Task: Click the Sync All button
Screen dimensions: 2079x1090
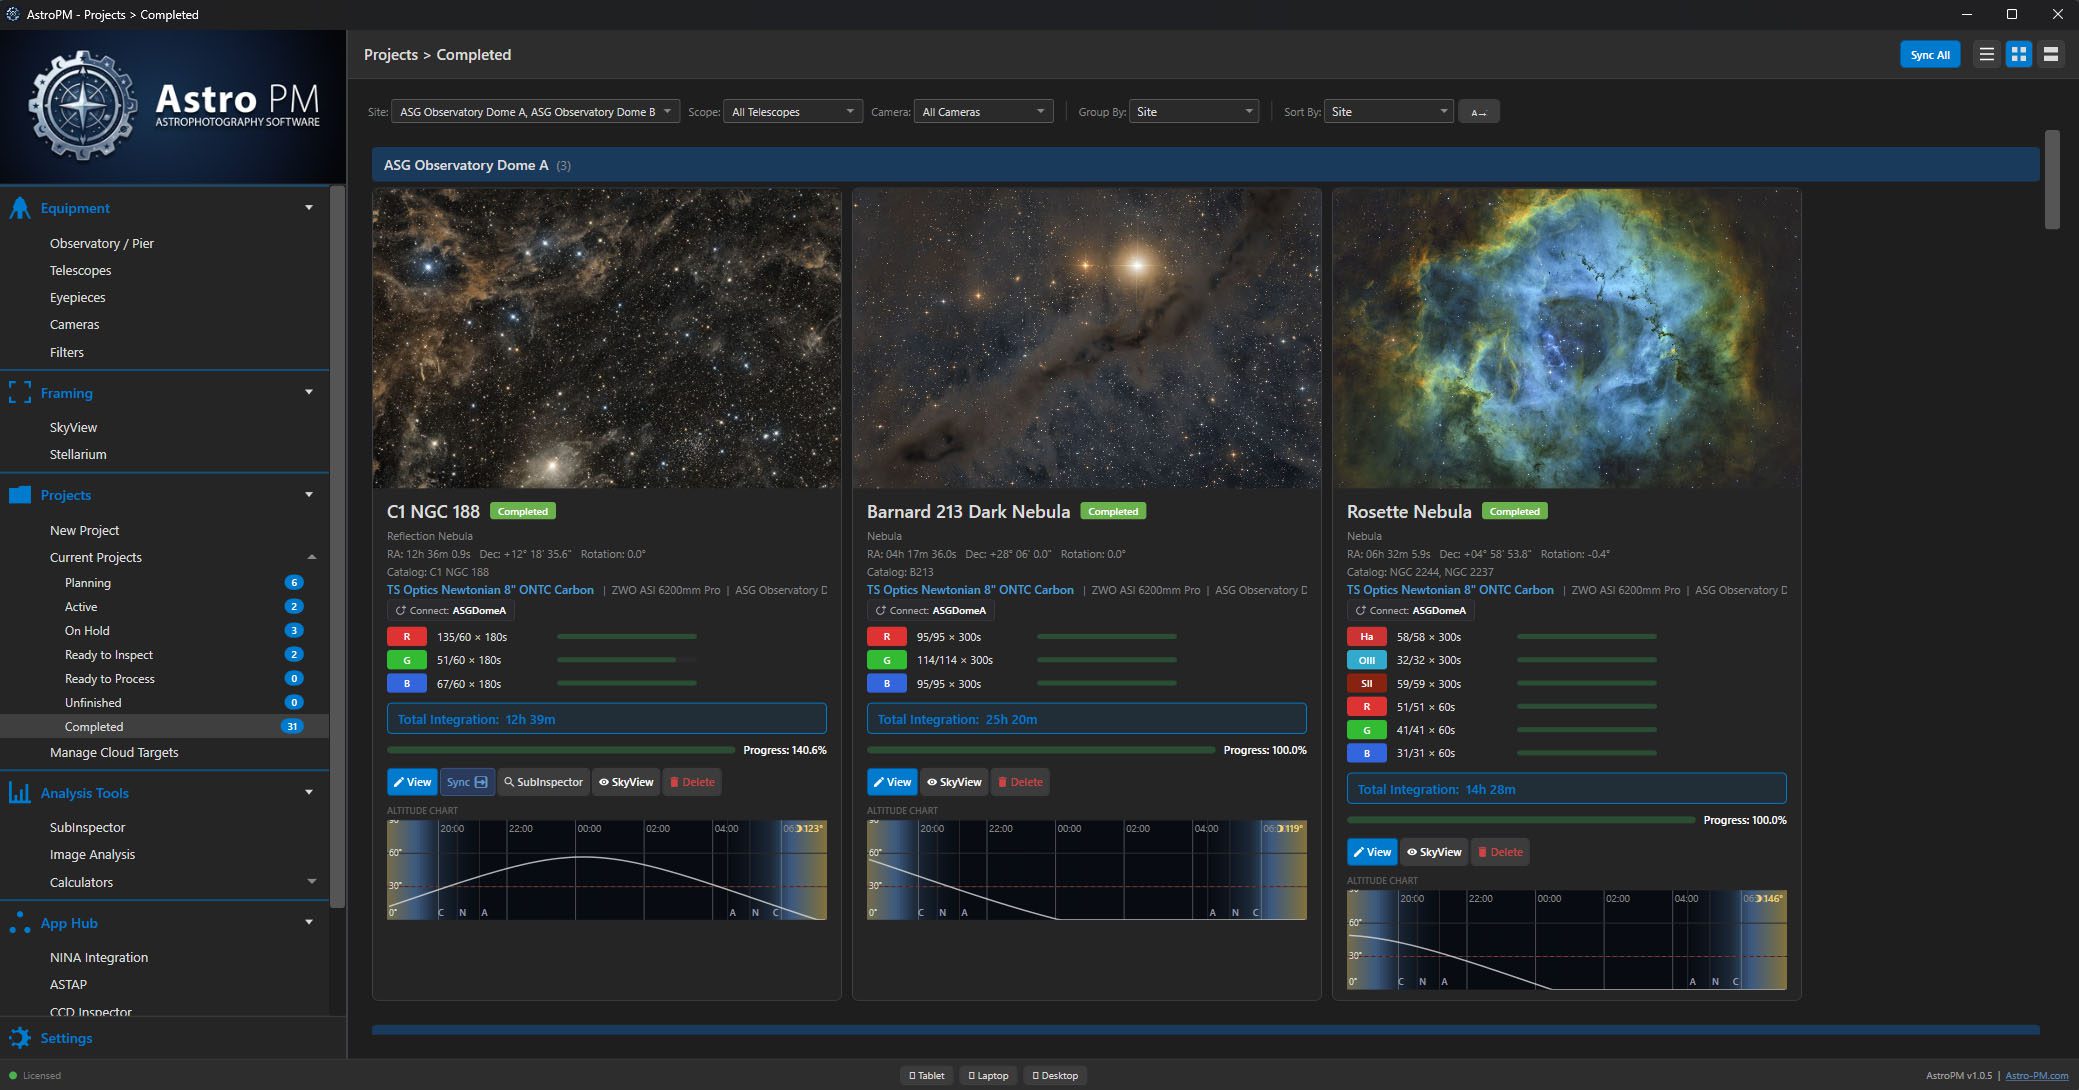Action: pyautogui.click(x=1929, y=55)
